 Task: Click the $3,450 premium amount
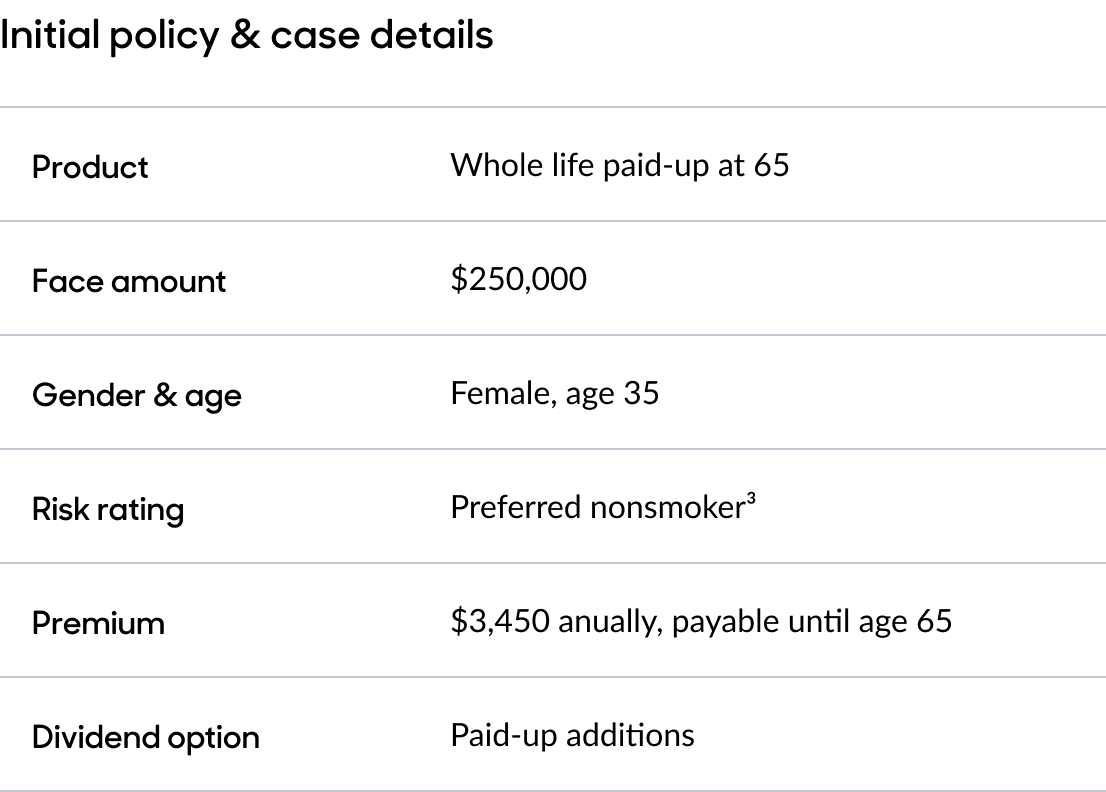point(500,621)
